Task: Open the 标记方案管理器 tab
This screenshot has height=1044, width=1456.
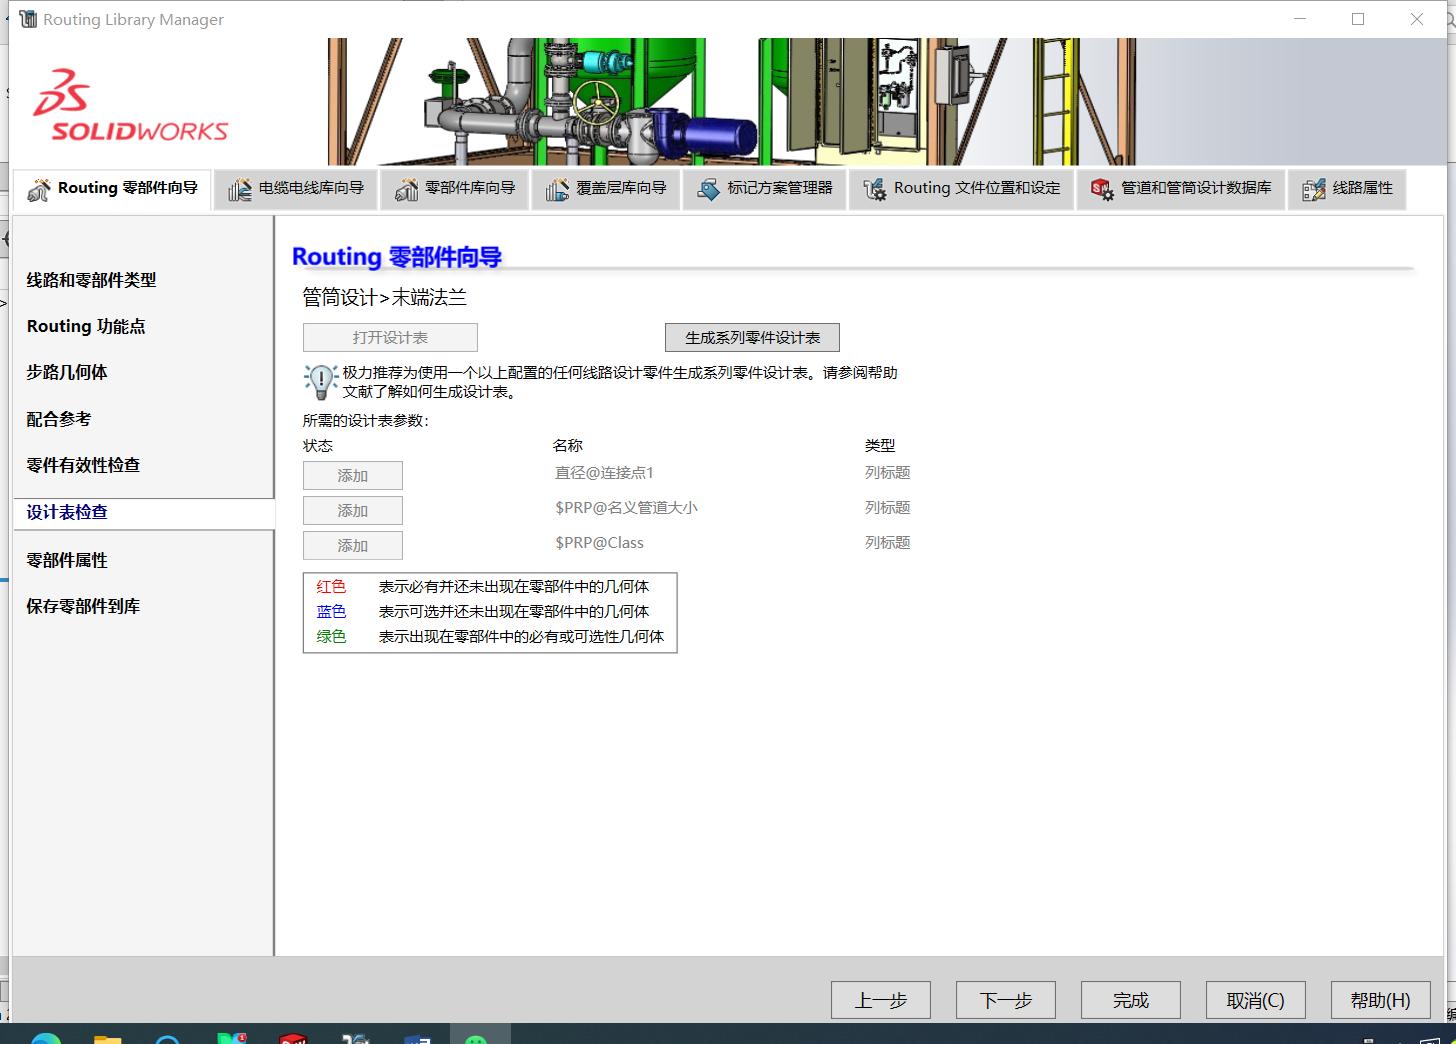Action: 765,189
